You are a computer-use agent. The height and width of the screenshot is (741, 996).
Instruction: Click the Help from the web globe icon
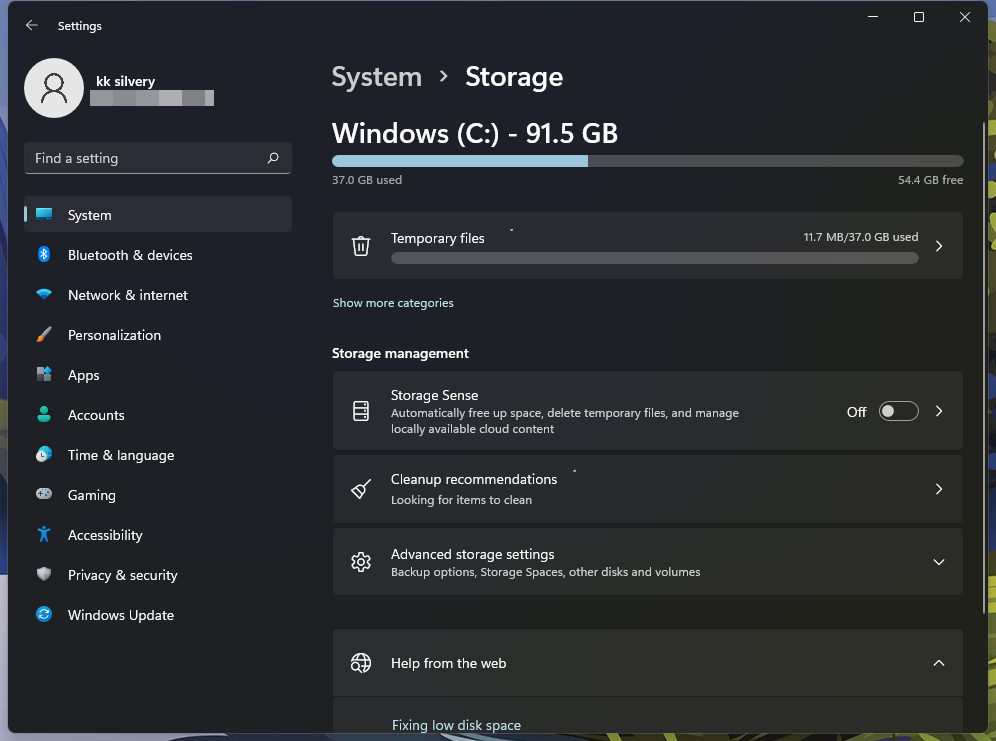tap(361, 663)
